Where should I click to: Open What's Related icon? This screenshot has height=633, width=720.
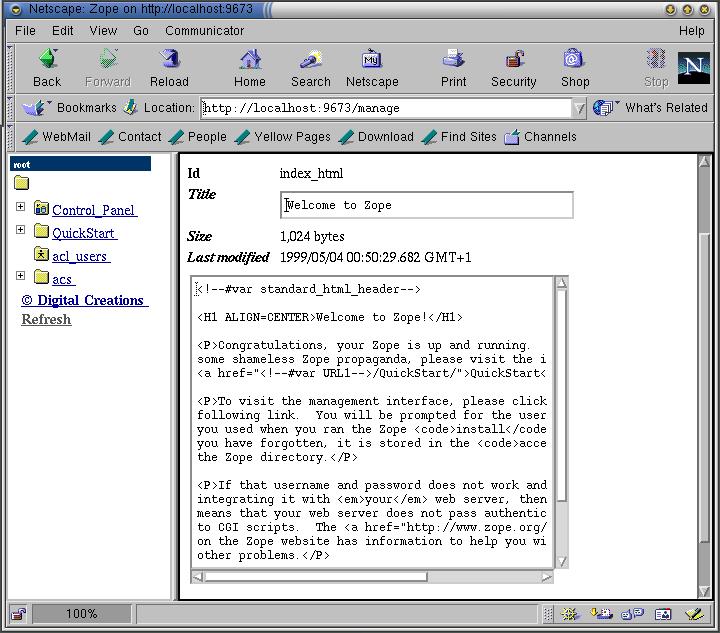click(x=605, y=108)
